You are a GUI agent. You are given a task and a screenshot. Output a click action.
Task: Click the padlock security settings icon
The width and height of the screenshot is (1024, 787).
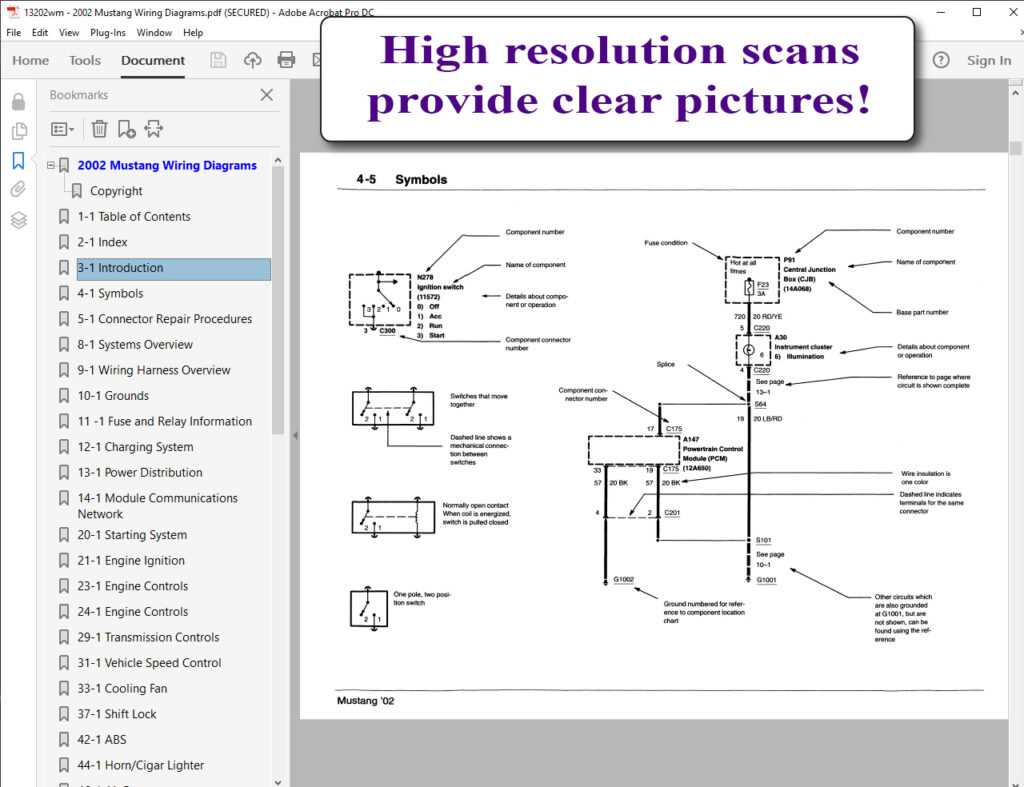point(18,101)
